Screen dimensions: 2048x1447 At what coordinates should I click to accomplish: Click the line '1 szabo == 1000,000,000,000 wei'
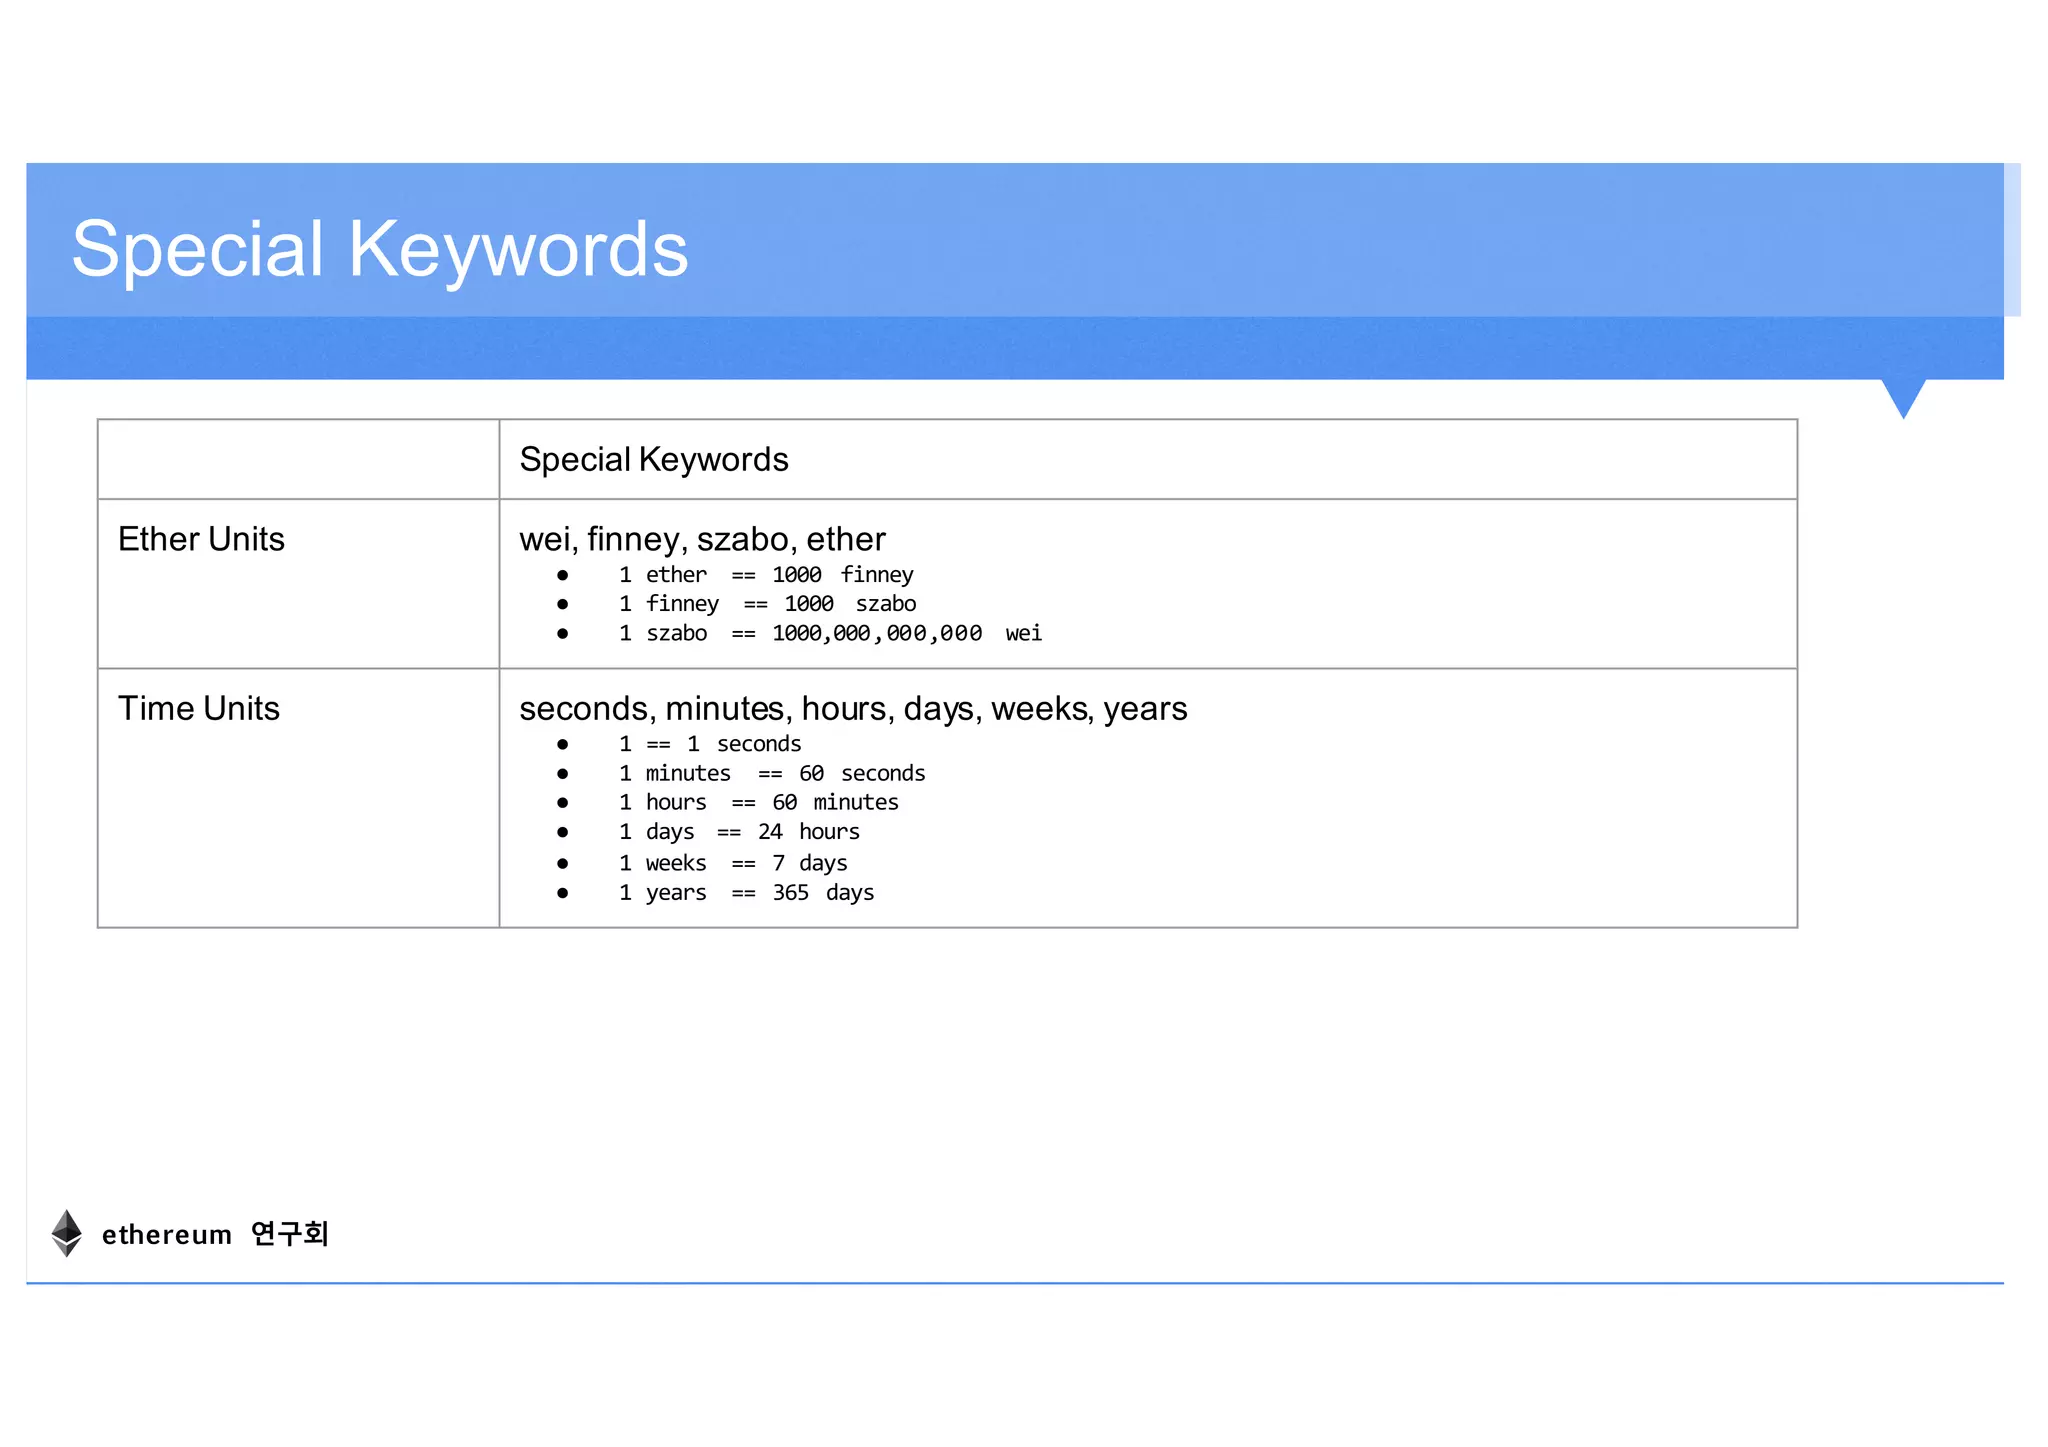(830, 633)
